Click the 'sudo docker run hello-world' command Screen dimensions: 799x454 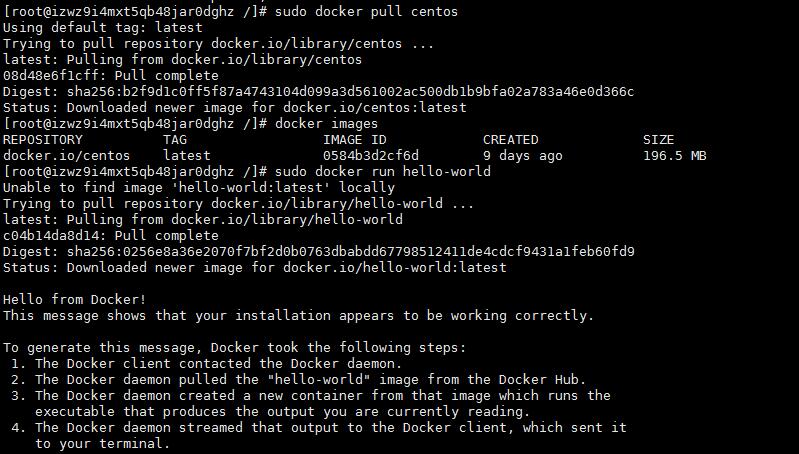coord(382,172)
